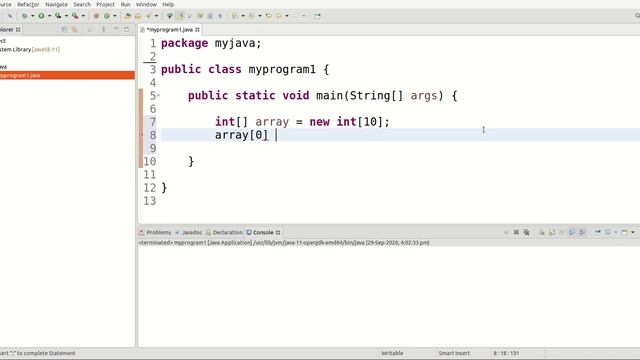Jump to Previous Annotation icon
This screenshot has height=360, width=640.
click(x=252, y=16)
